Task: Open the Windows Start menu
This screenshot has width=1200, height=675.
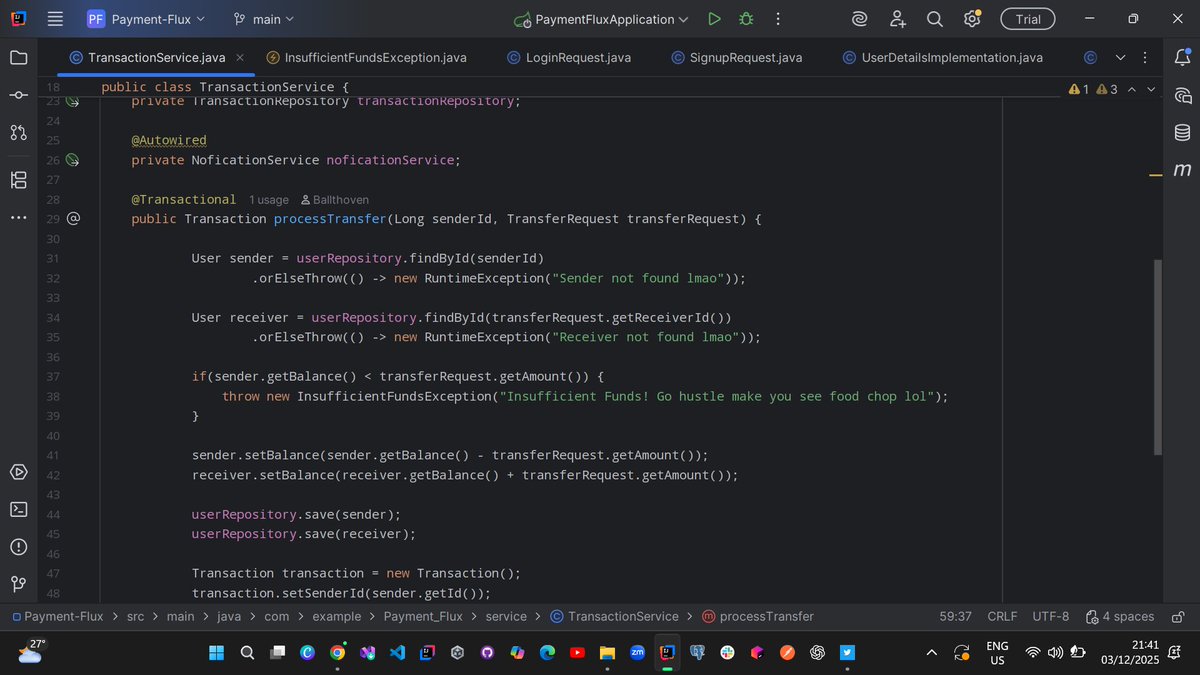Action: click(x=217, y=653)
